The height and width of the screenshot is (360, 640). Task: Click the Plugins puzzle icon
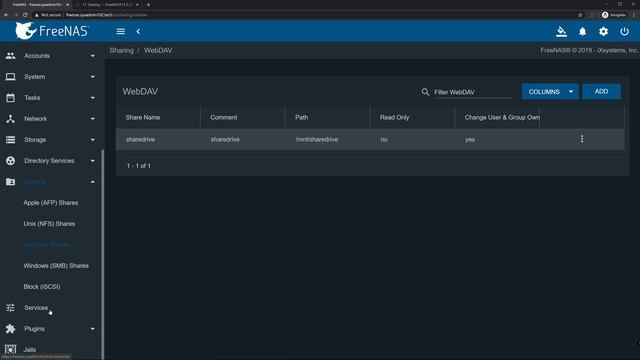point(11,329)
